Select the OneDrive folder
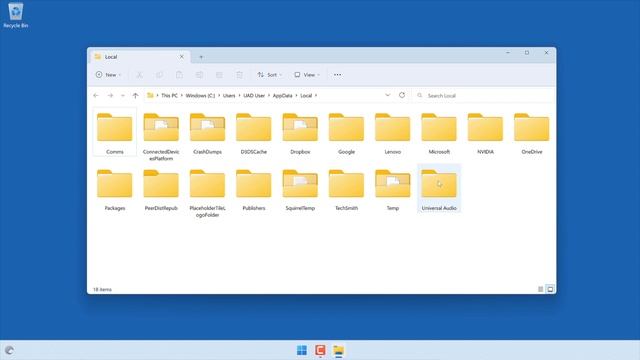This screenshot has width=640, height=360. (x=531, y=132)
